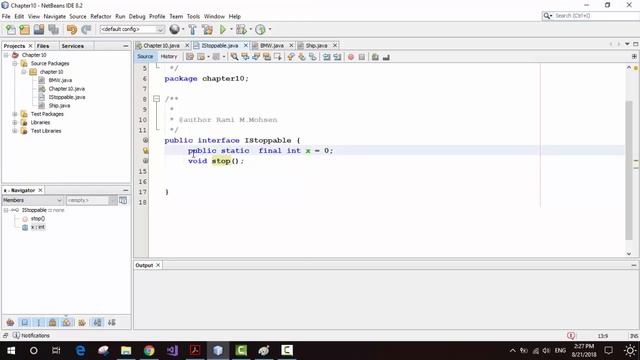Collapse the Source Packages node

pos(15,64)
